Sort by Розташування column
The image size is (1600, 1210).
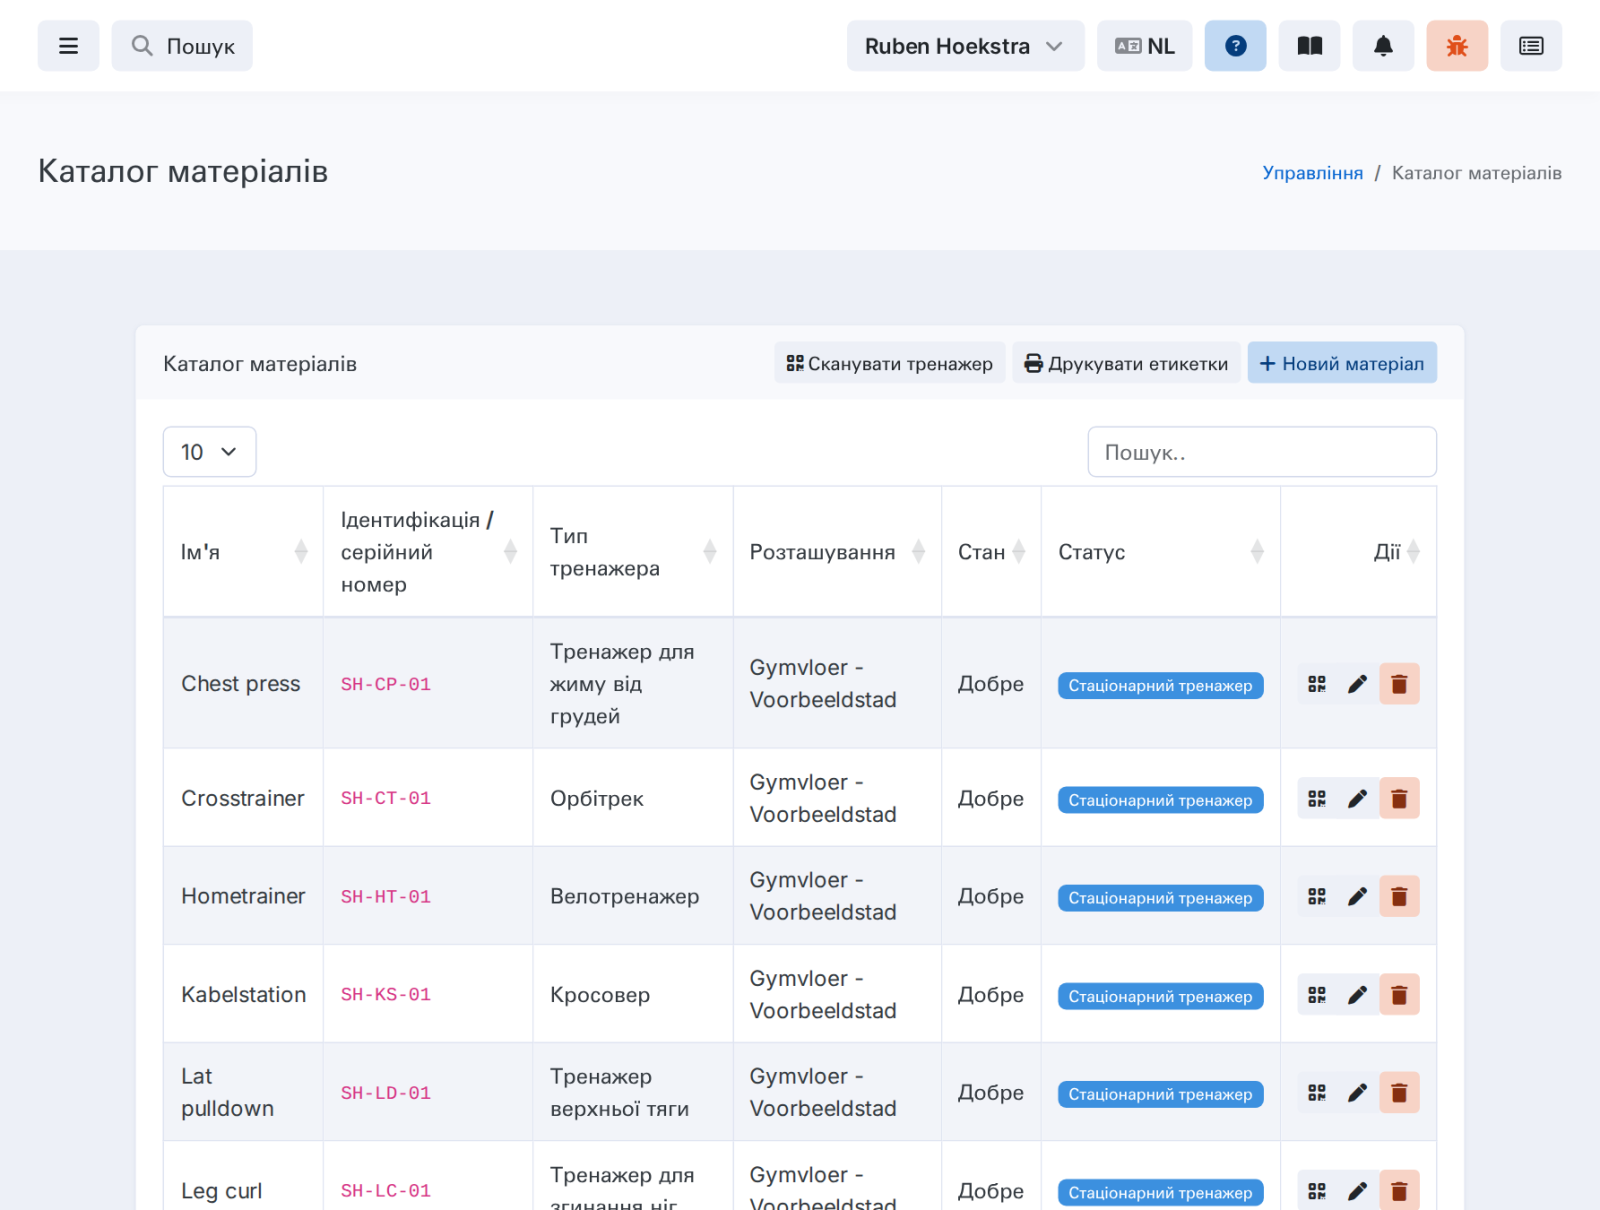pos(837,552)
